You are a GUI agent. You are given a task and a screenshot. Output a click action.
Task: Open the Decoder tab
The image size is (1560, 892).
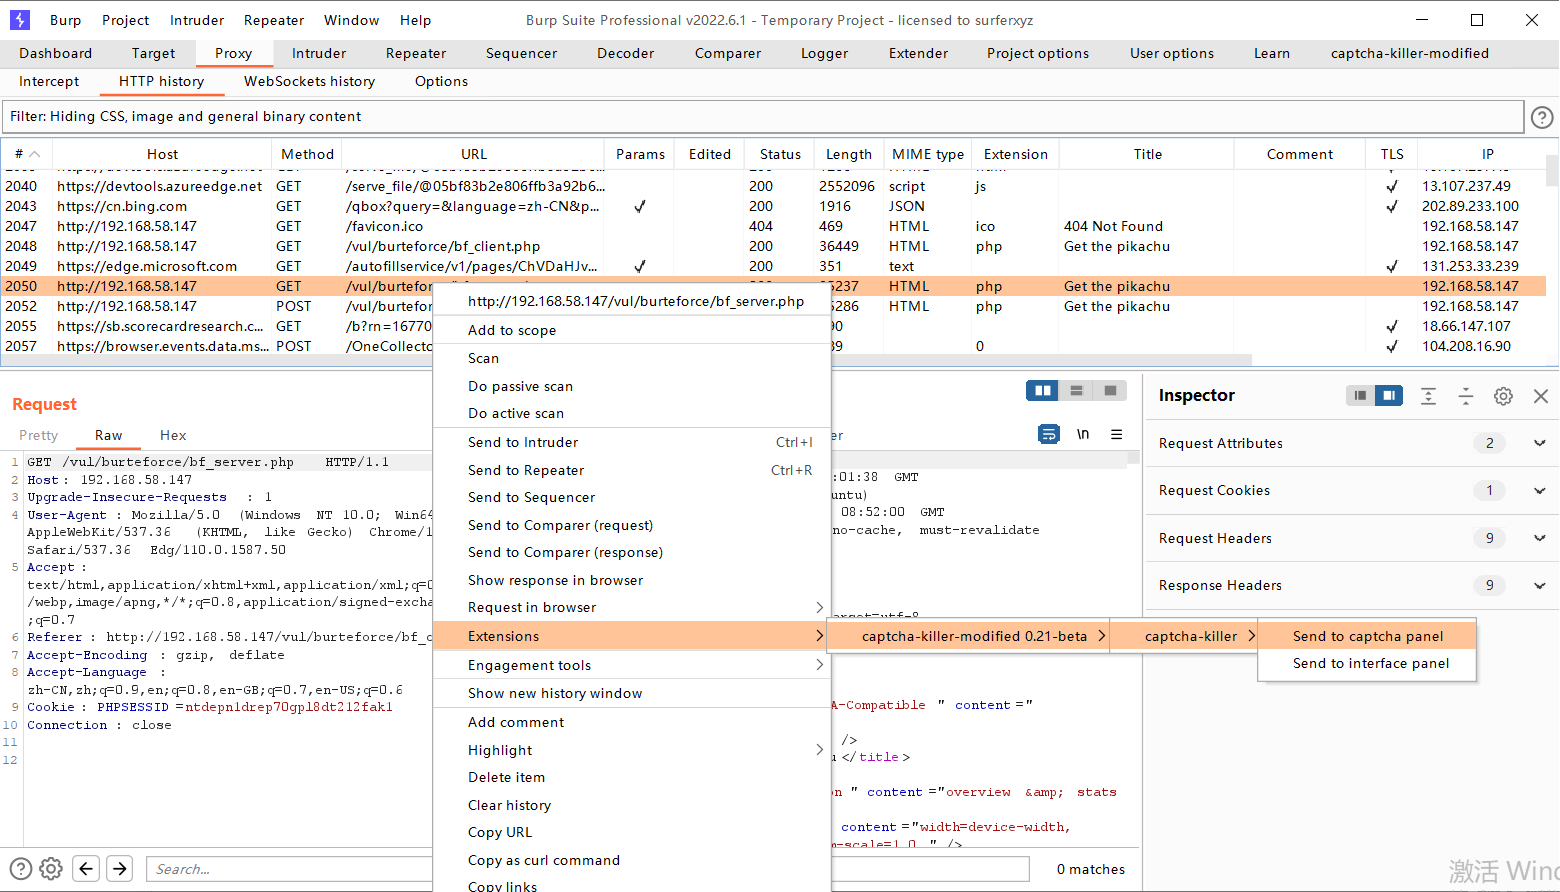click(626, 53)
